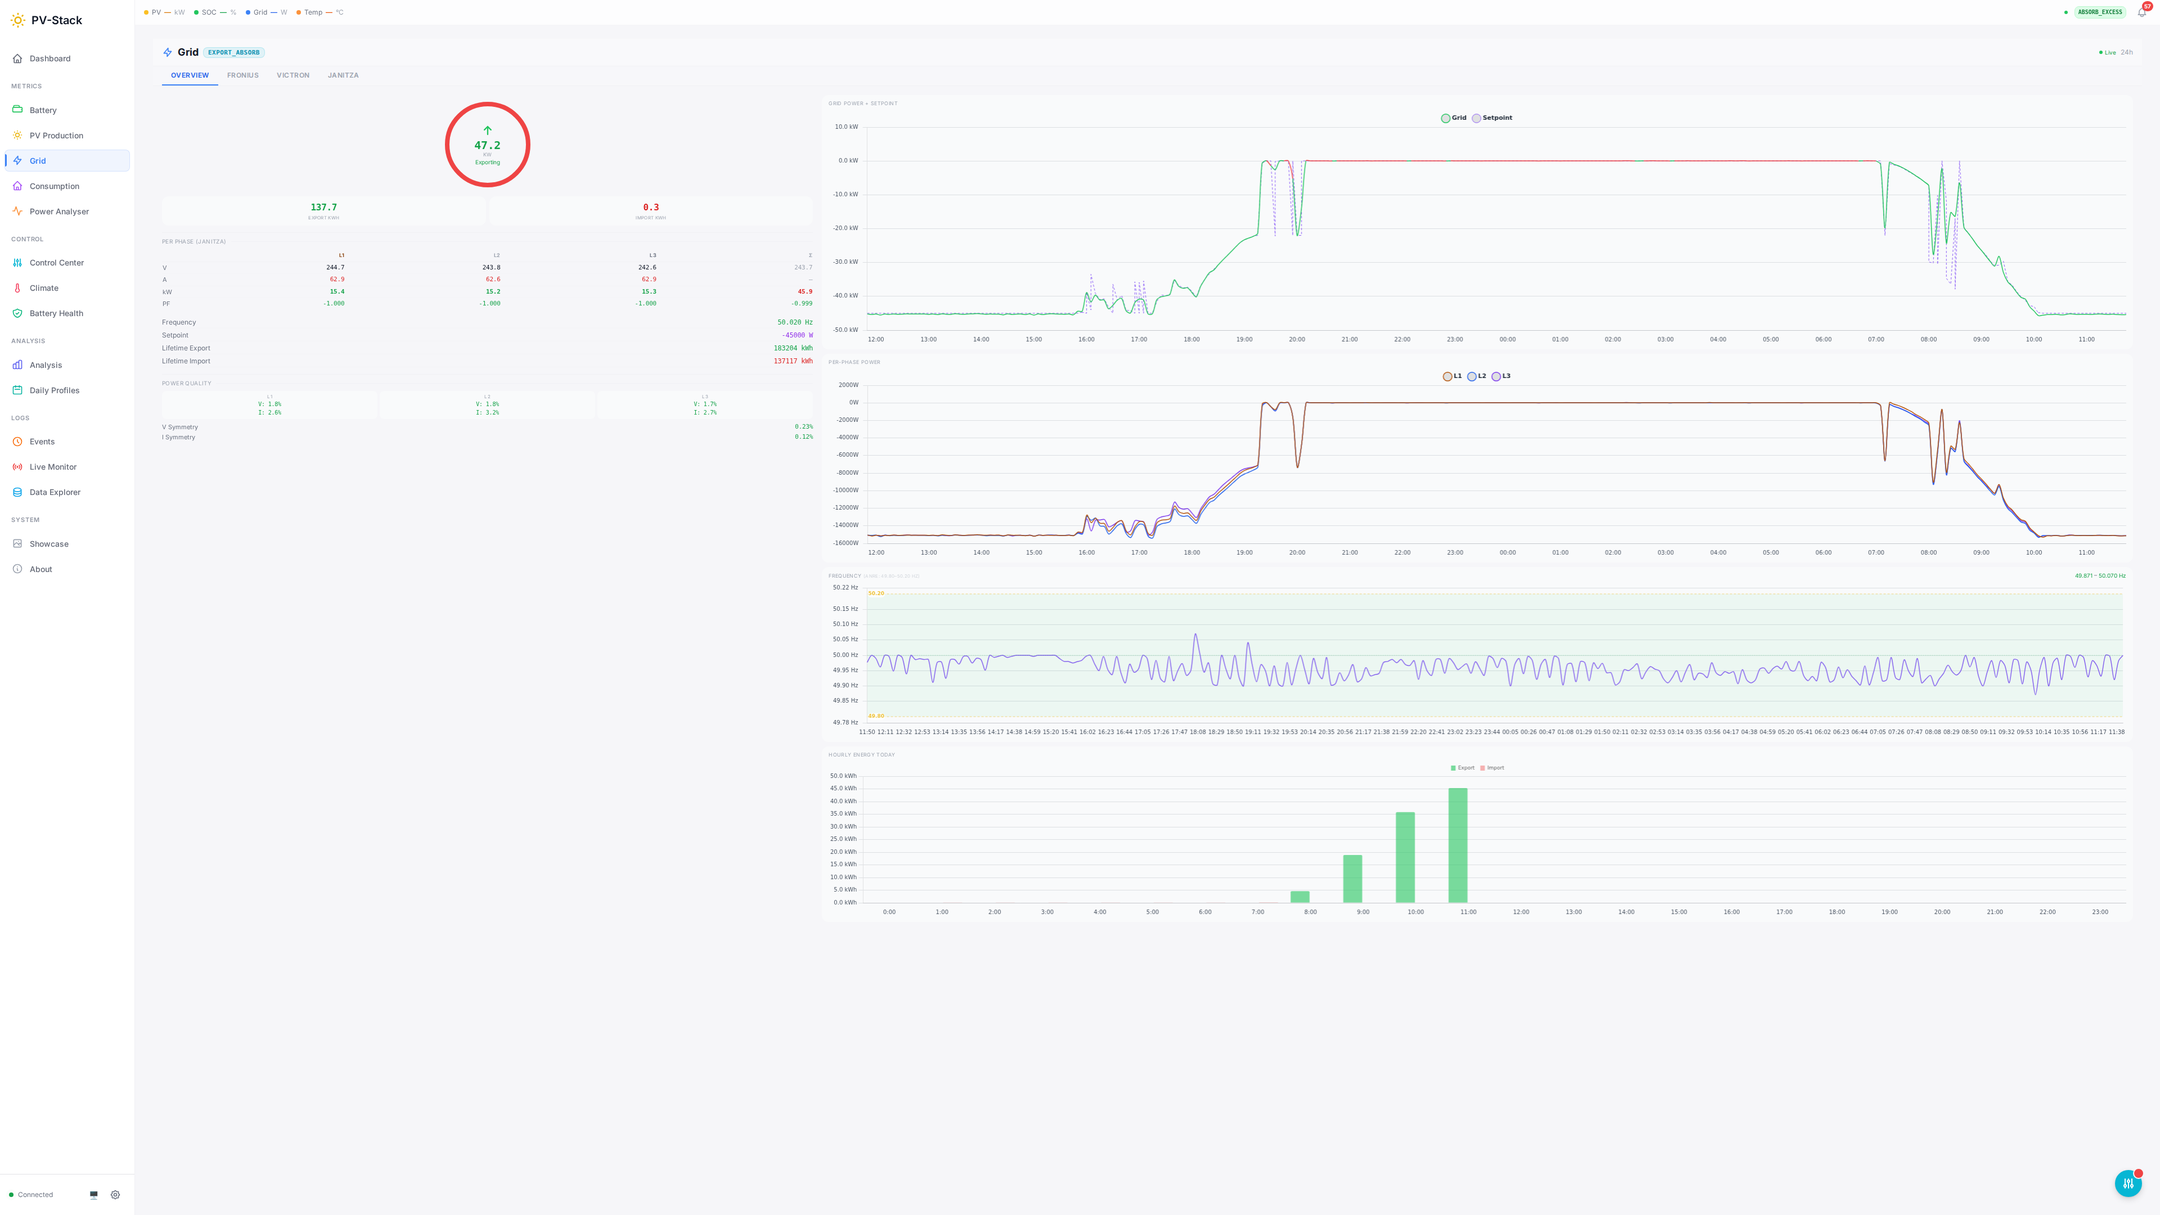Open the Battery Health page
The width and height of the screenshot is (2160, 1215).
pyautogui.click(x=55, y=313)
